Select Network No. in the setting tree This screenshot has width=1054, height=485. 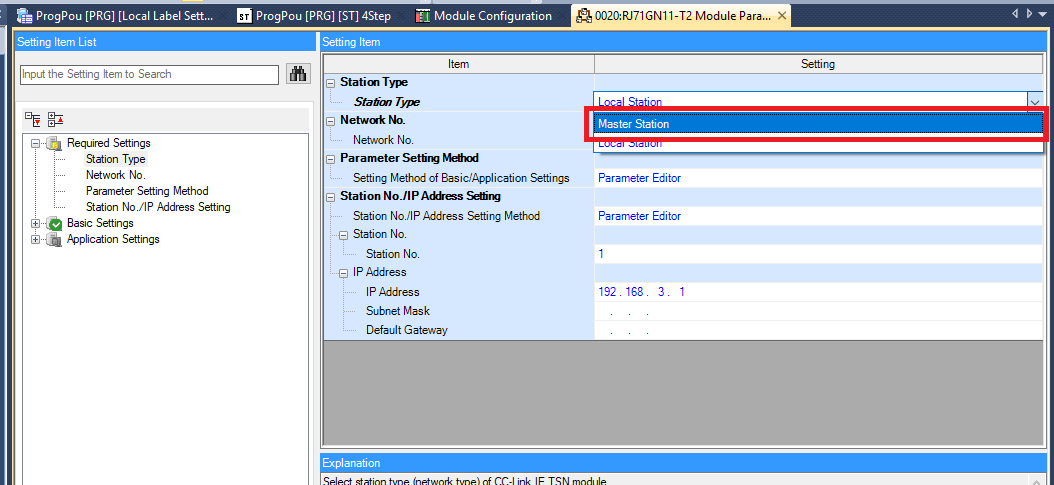point(116,175)
